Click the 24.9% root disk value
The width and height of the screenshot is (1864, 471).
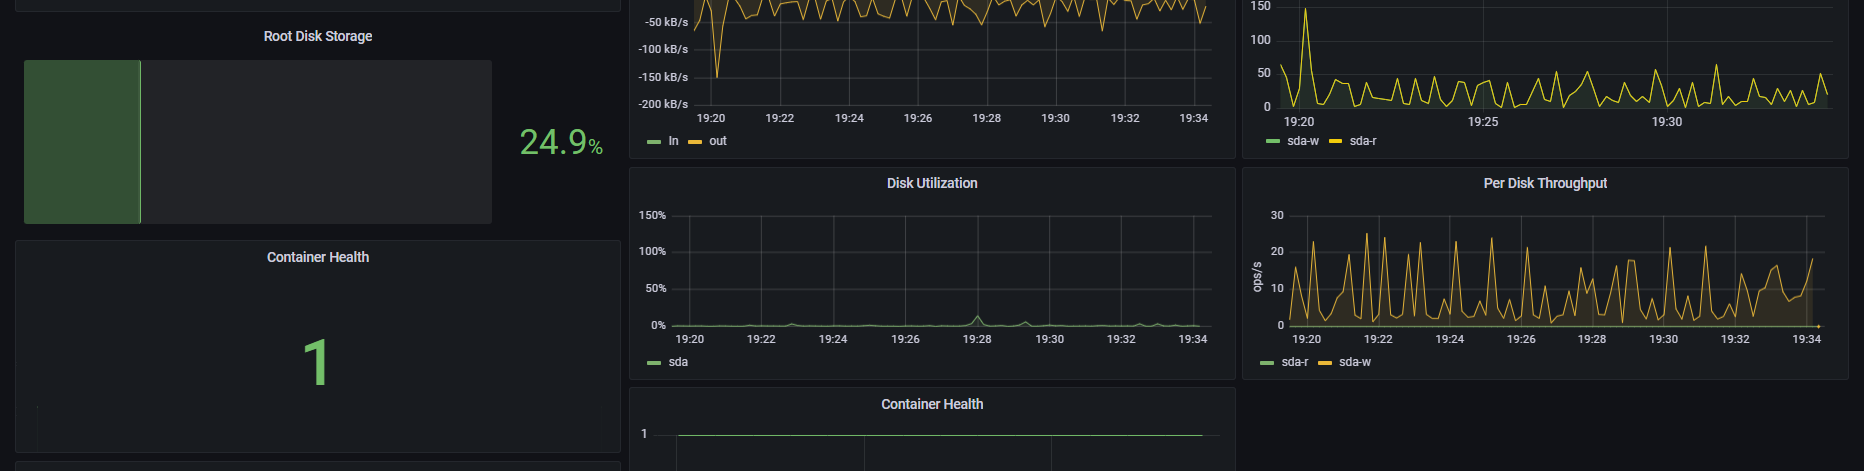pos(561,142)
